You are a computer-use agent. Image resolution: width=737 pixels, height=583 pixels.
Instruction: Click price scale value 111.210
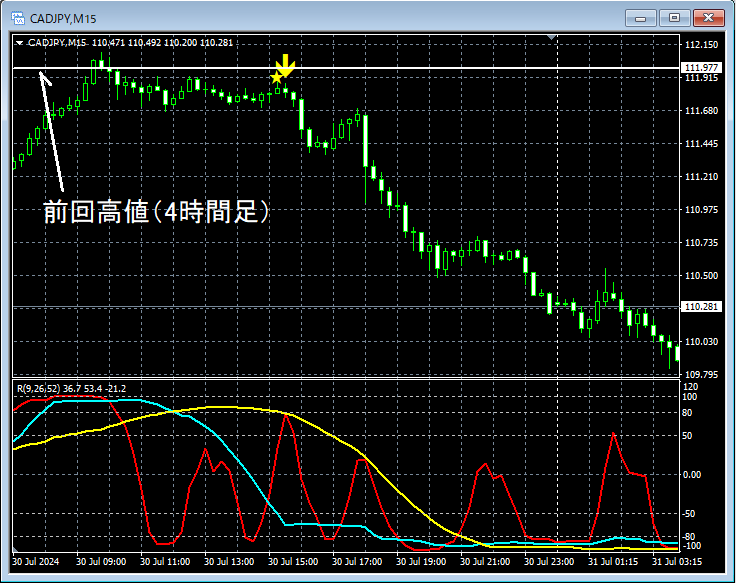[x=701, y=177]
